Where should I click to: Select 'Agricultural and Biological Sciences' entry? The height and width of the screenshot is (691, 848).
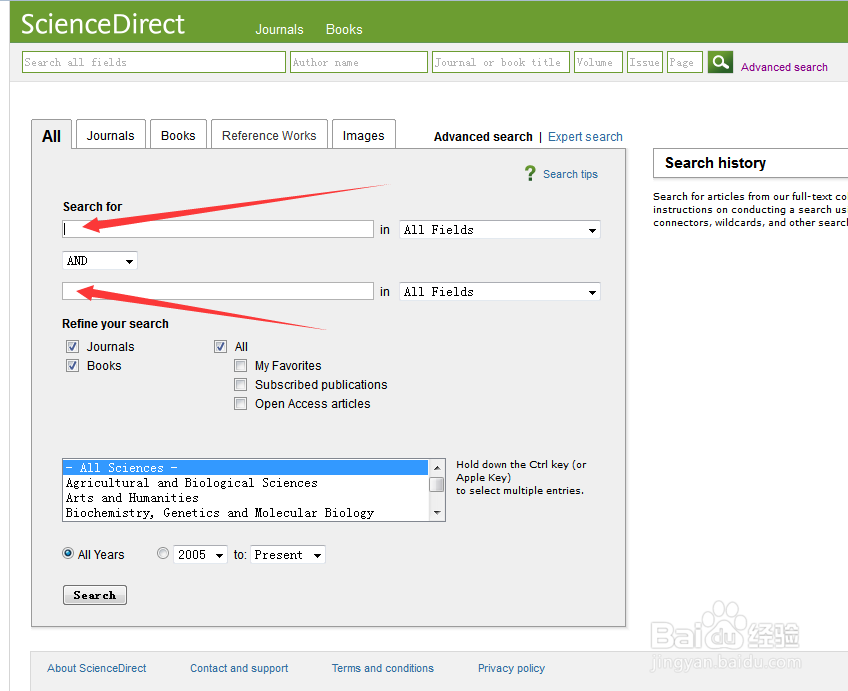pyautogui.click(x=246, y=483)
